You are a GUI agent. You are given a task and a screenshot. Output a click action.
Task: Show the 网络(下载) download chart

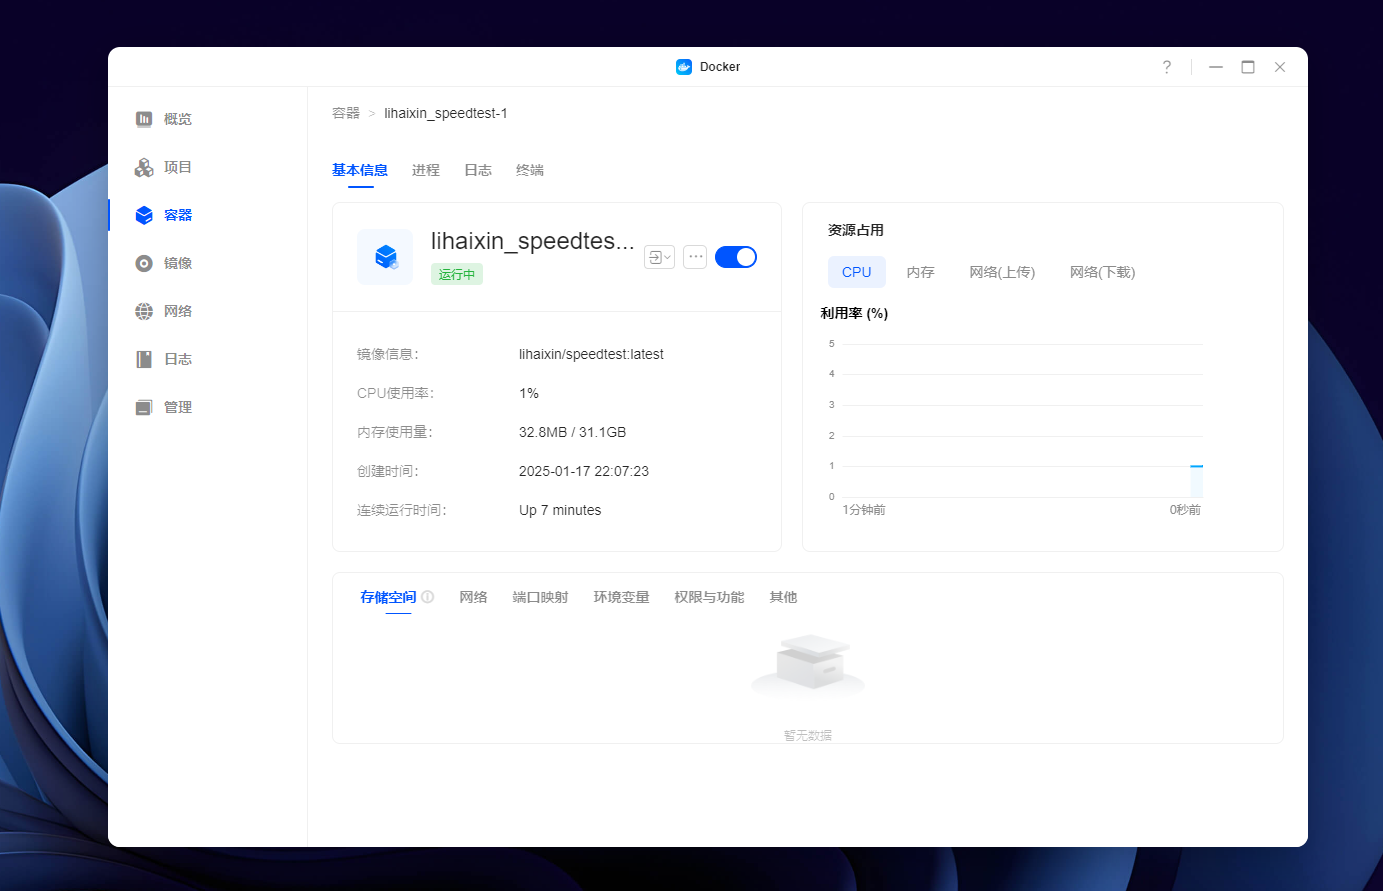1102,272
